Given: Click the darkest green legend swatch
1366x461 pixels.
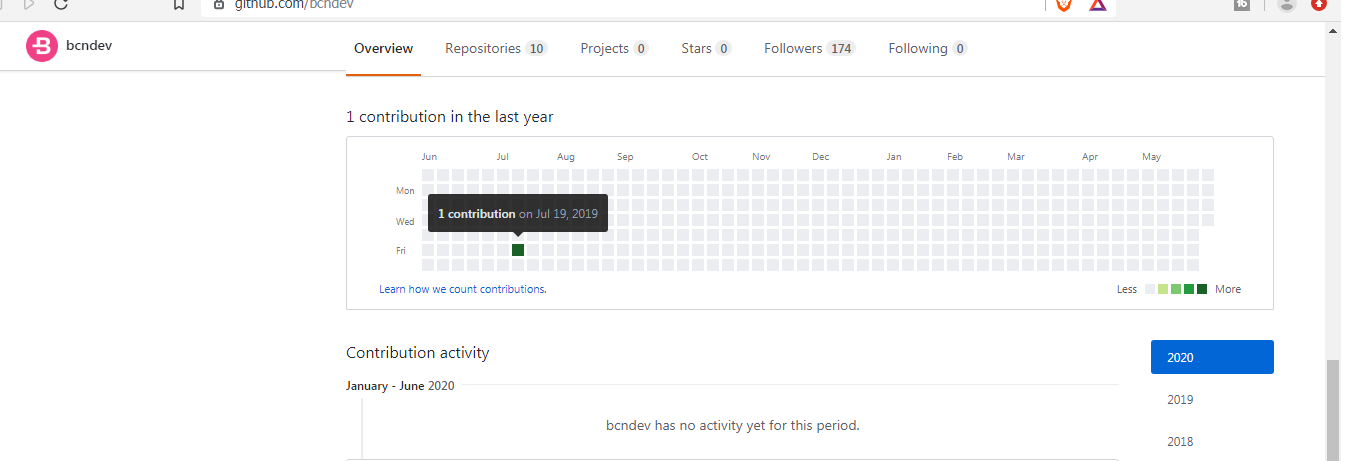Looking at the screenshot, I should click(x=1202, y=289).
